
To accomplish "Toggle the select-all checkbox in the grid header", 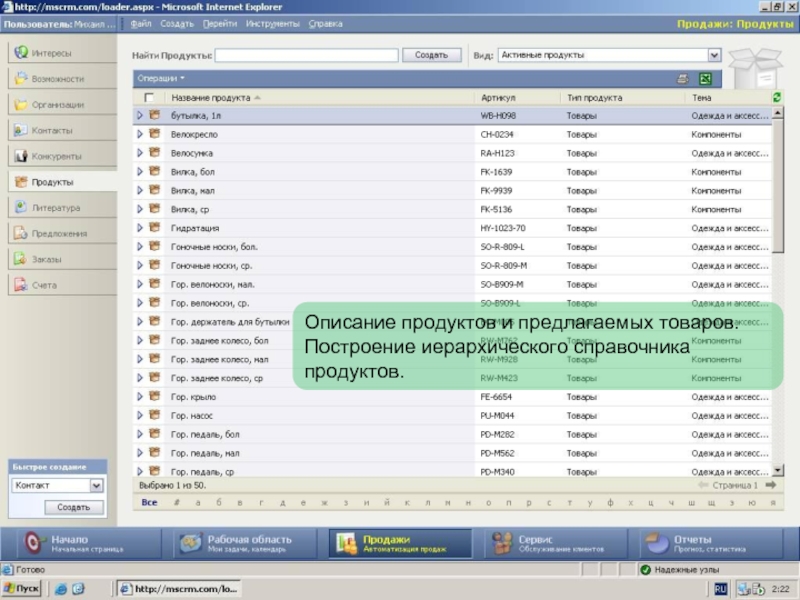I will coord(149,97).
